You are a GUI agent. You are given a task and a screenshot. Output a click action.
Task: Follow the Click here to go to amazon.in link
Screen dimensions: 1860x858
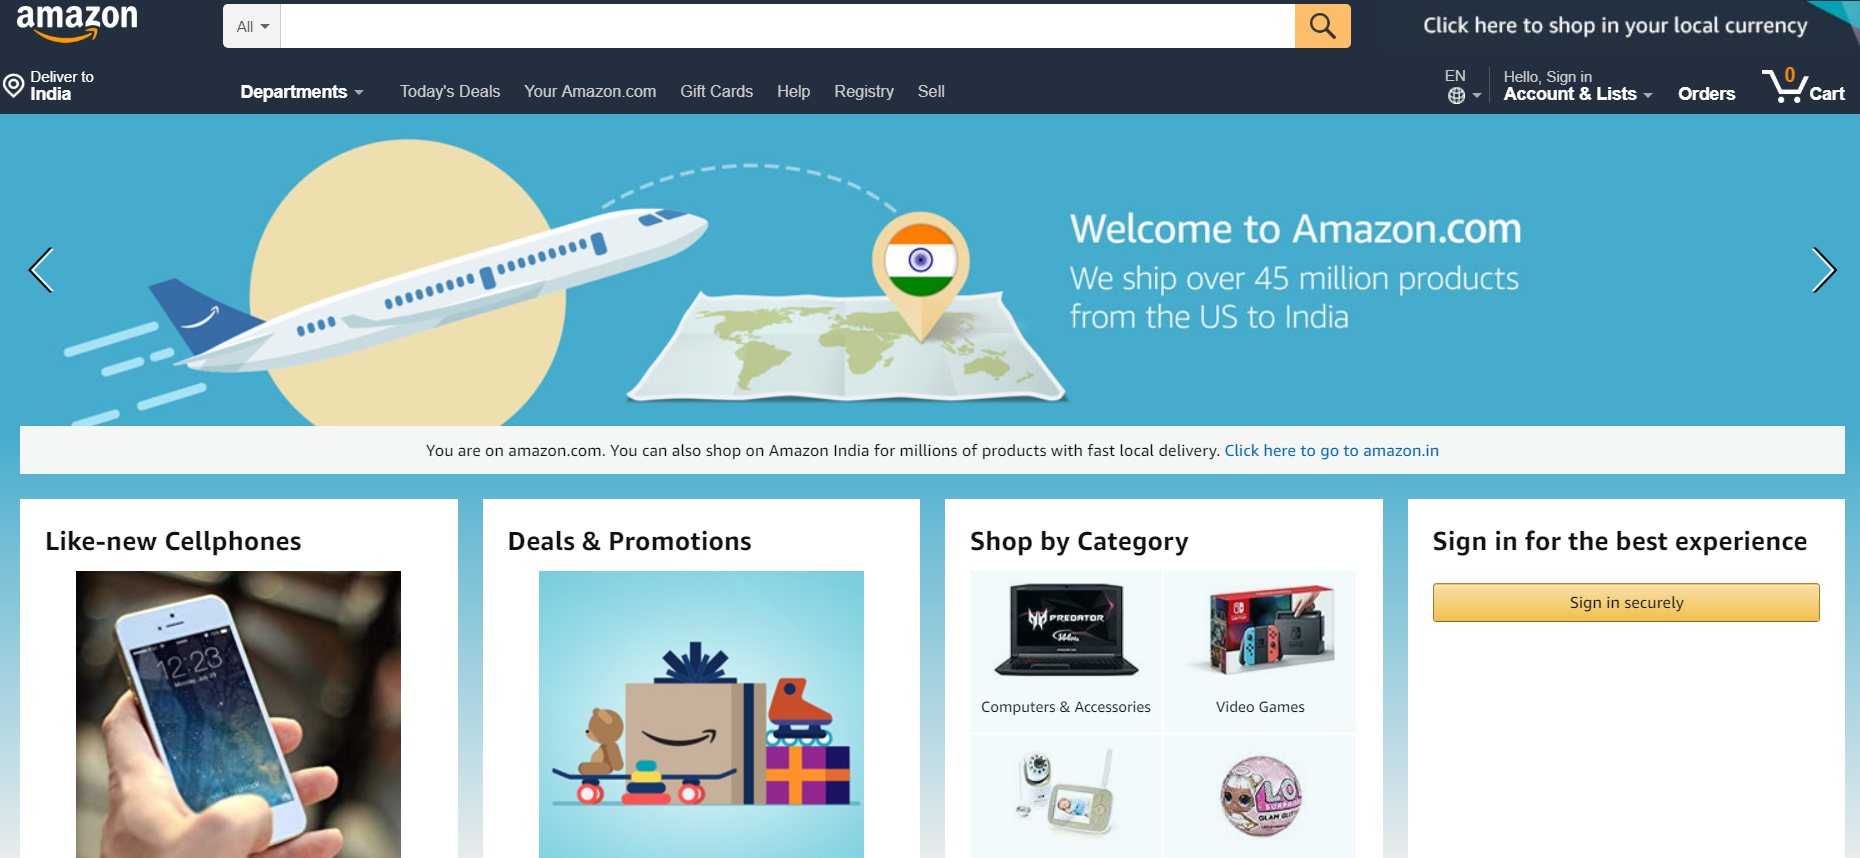[1331, 450]
